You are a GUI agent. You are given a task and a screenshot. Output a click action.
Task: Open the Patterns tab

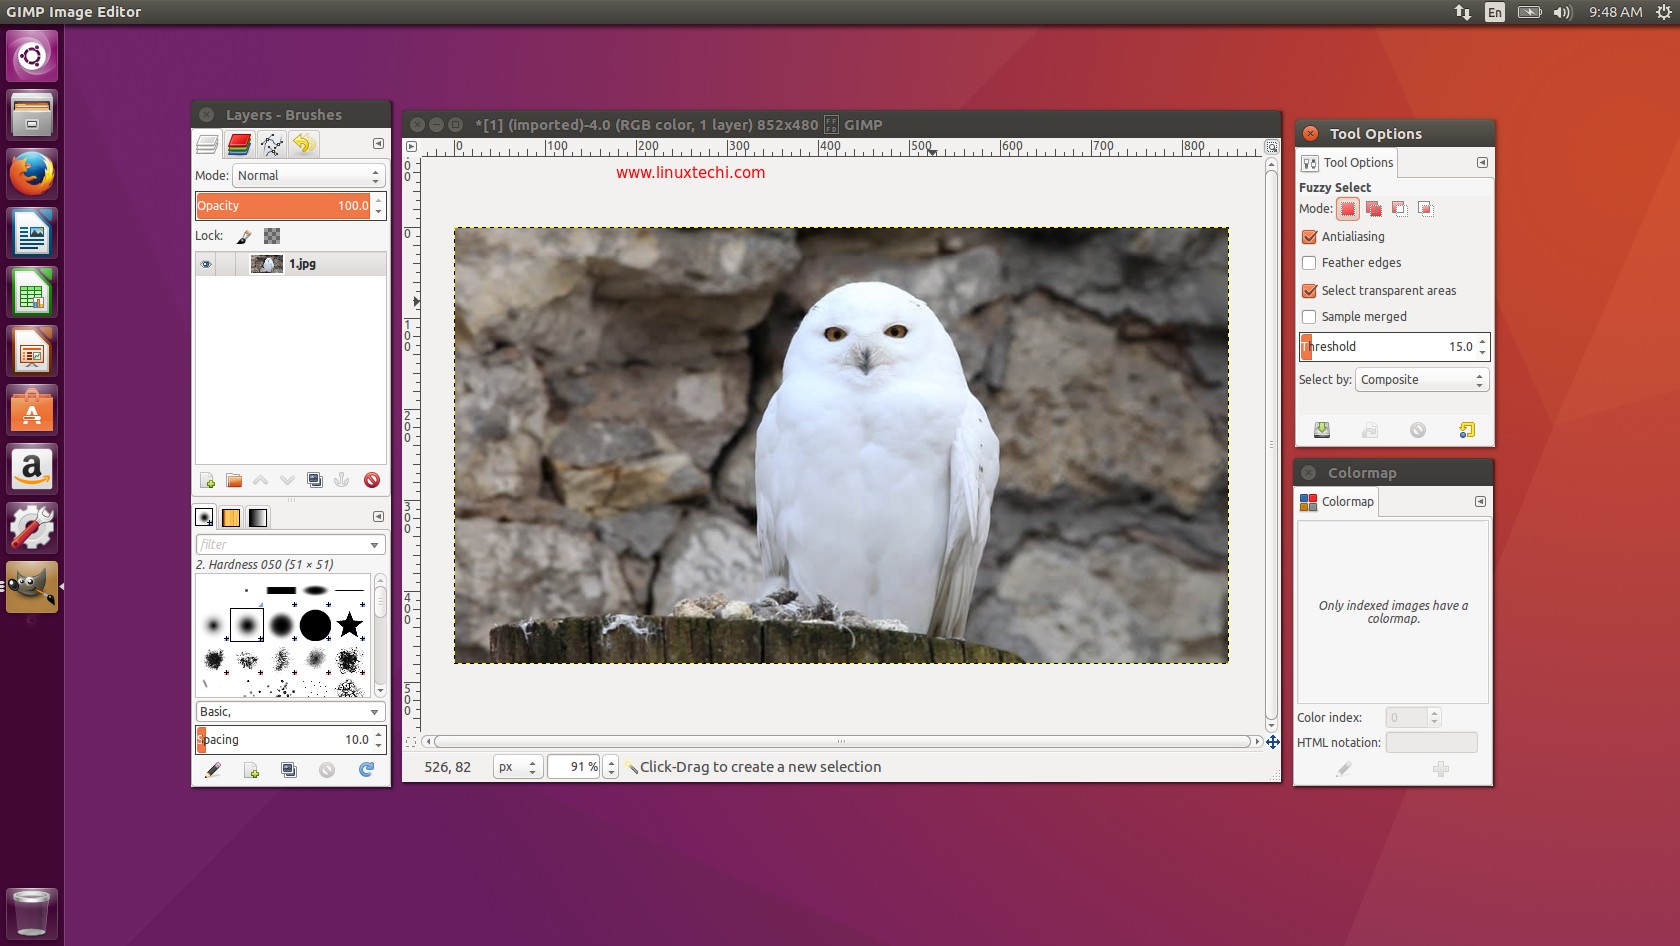pyautogui.click(x=231, y=517)
